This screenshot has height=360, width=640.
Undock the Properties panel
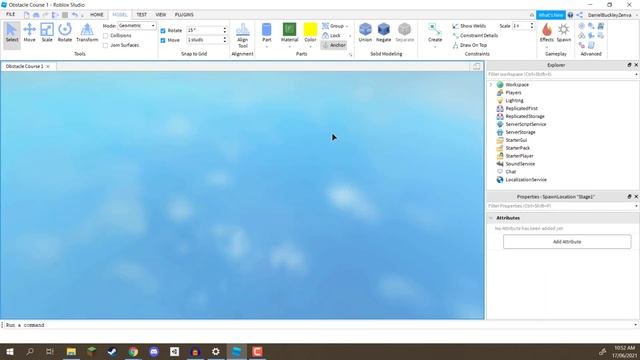[x=629, y=196]
